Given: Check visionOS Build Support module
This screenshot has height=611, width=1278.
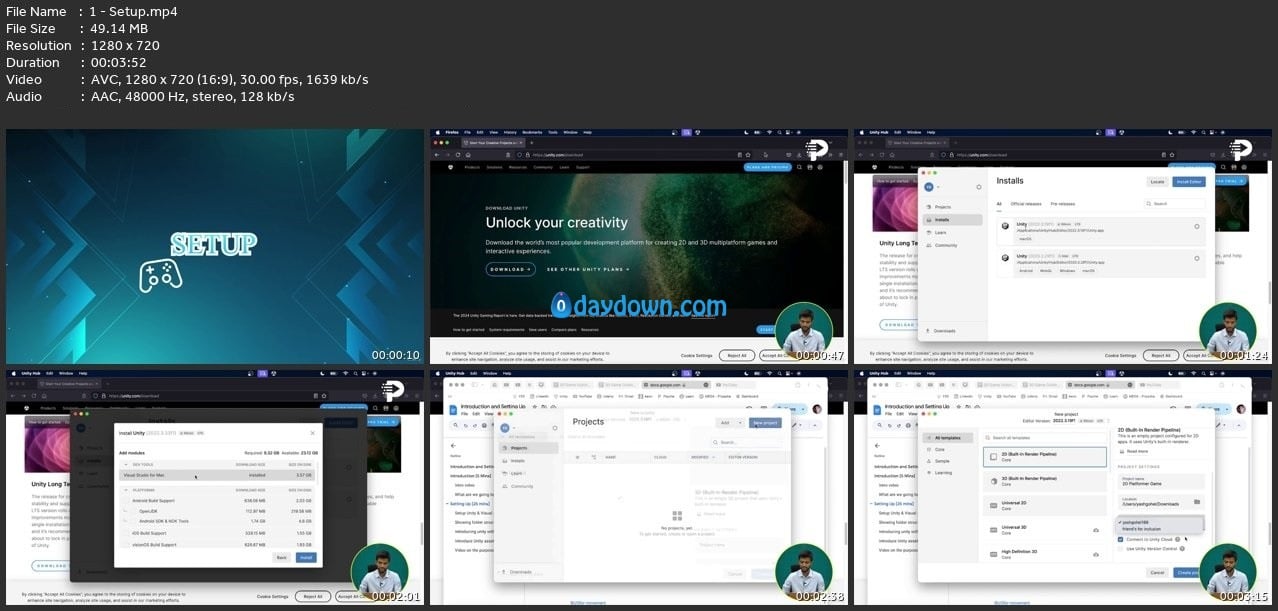Looking at the screenshot, I should pyautogui.click(x=126, y=545).
